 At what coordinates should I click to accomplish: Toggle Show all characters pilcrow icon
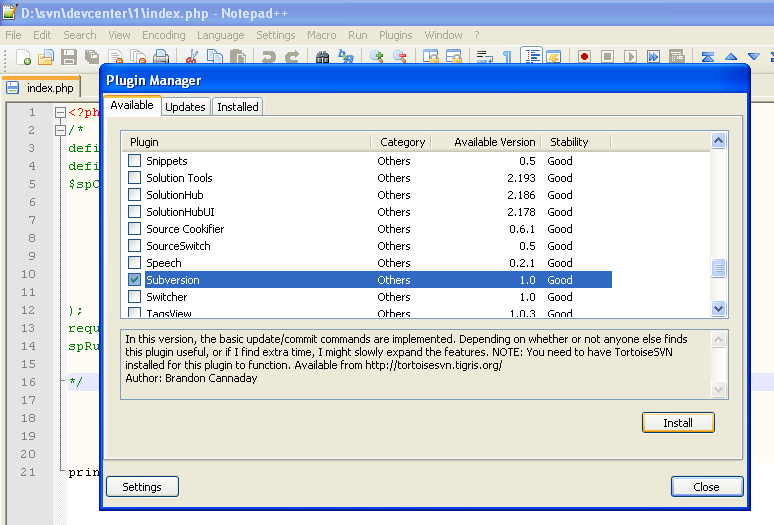coord(507,57)
